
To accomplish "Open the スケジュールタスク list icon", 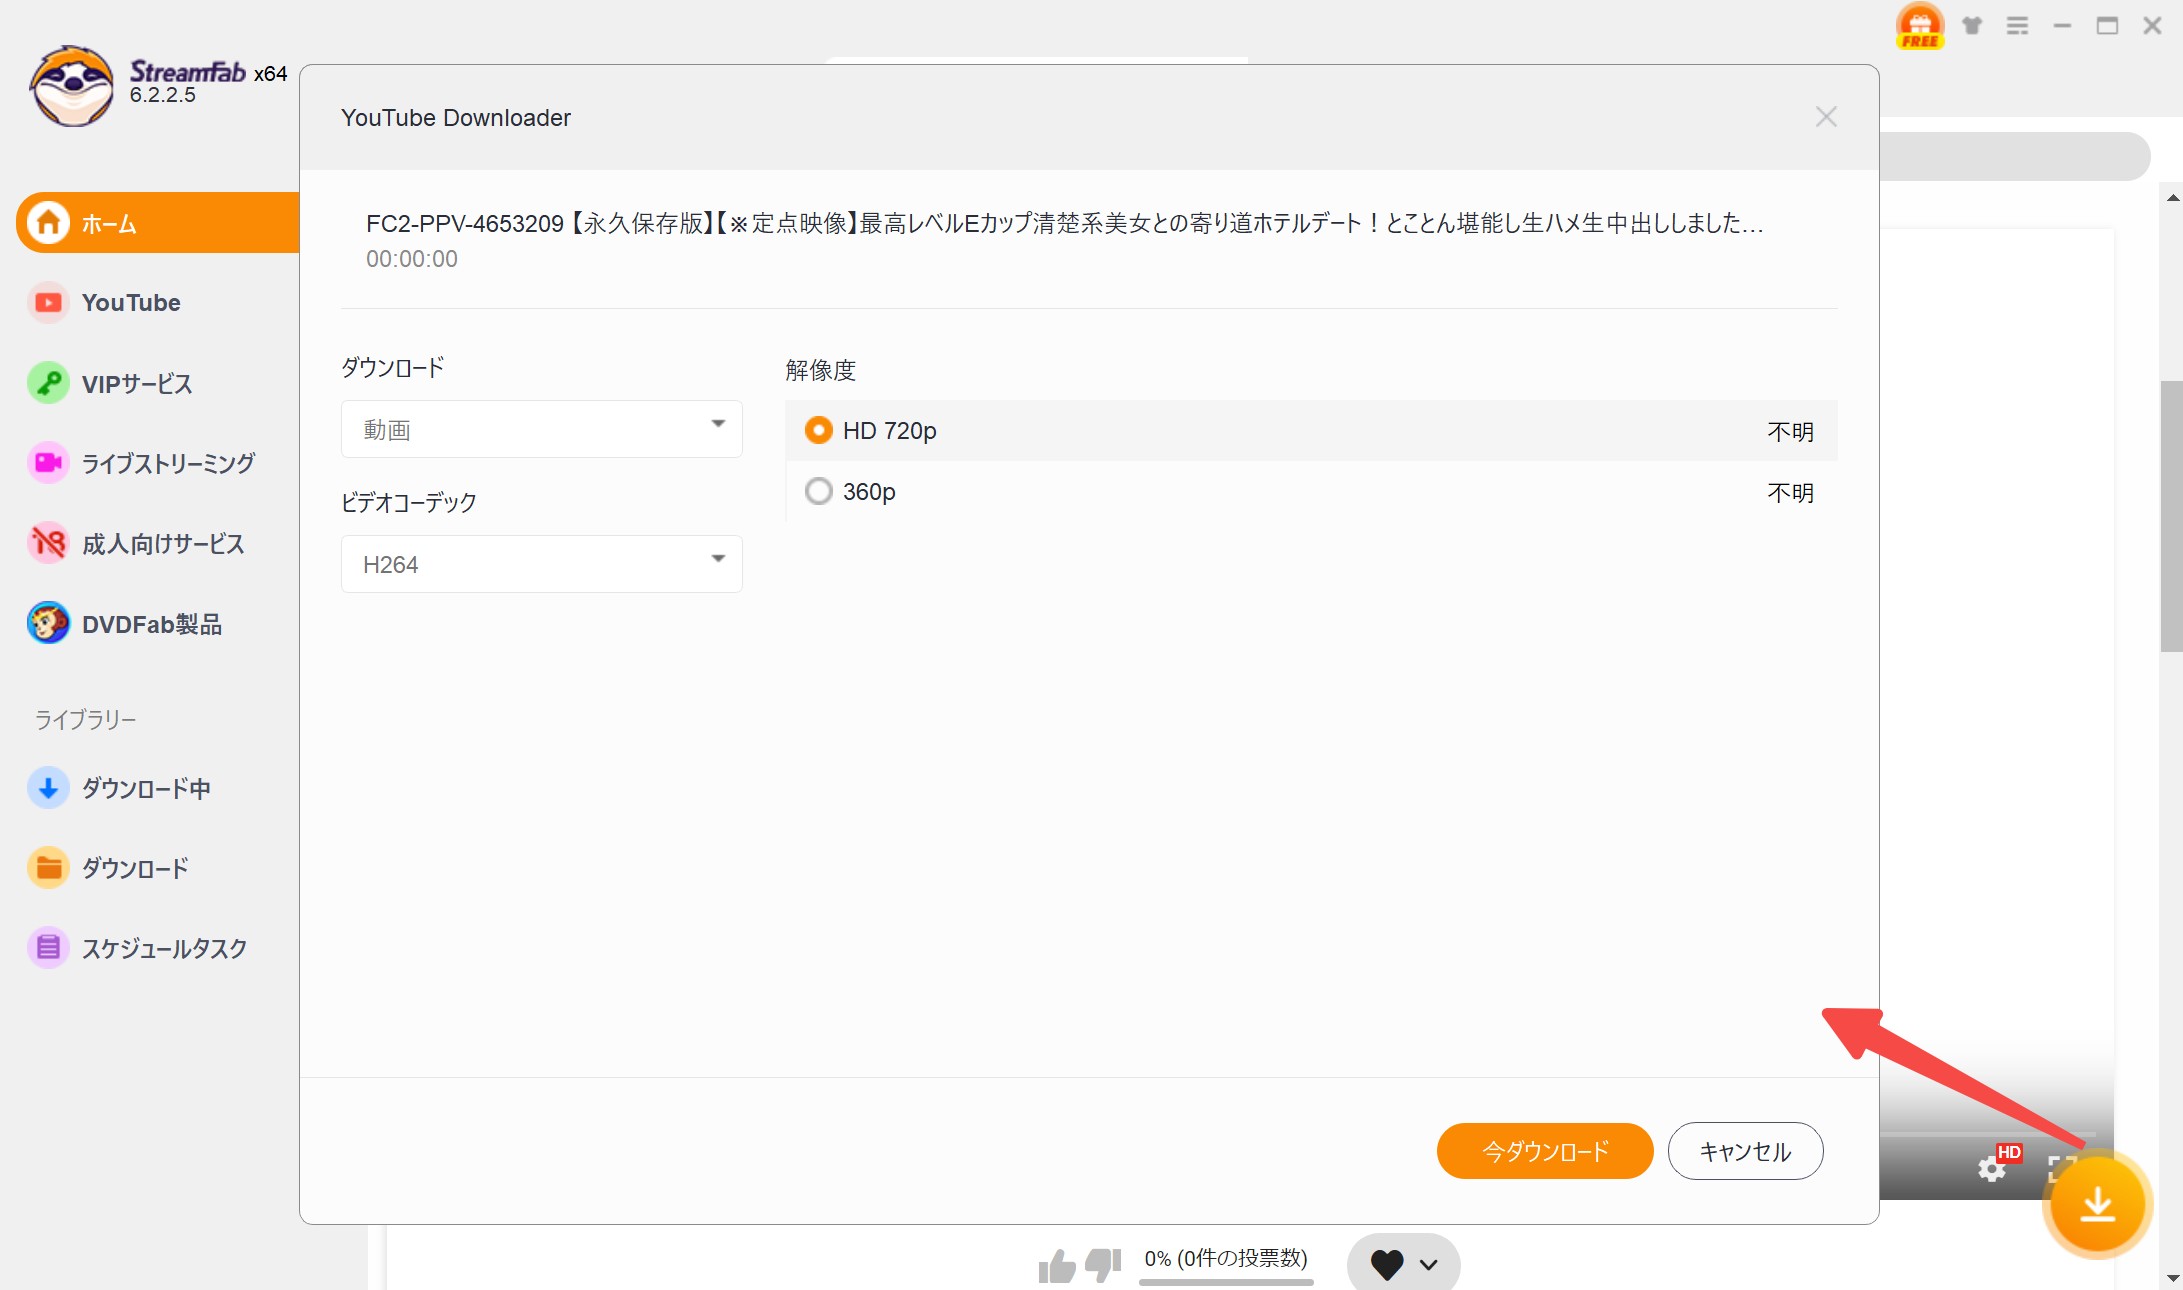I will [47, 947].
